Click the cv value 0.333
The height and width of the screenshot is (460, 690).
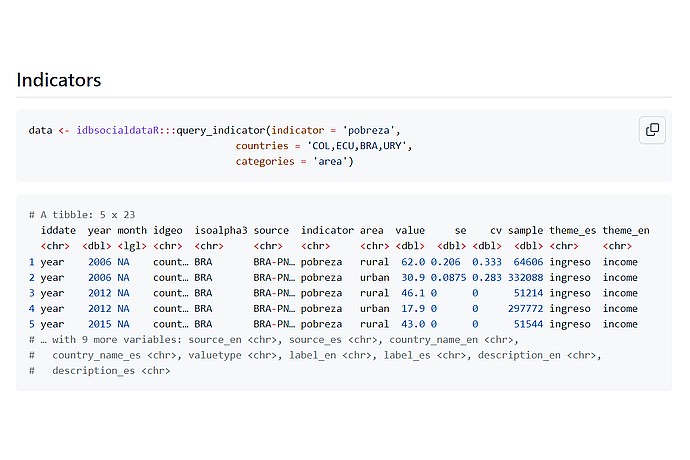[x=487, y=262]
